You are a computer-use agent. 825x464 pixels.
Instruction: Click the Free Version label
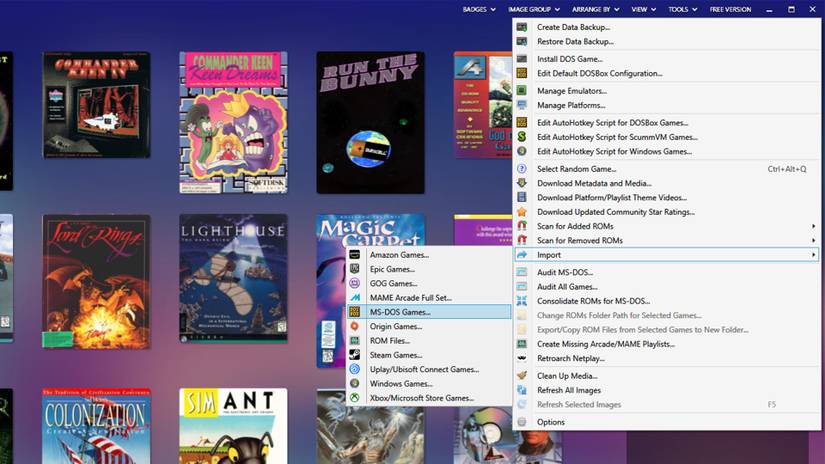coord(730,9)
